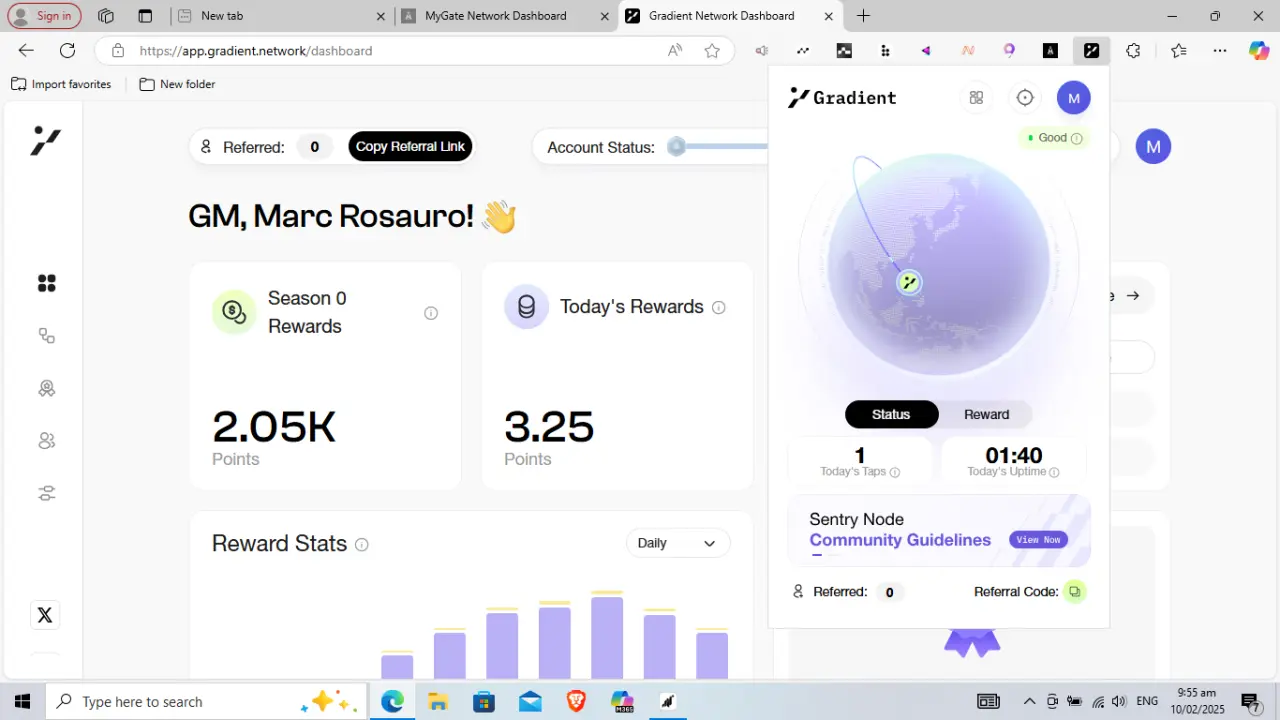Click the purple M profile avatar on dashboard
The width and height of the screenshot is (1280, 720).
tap(1153, 147)
